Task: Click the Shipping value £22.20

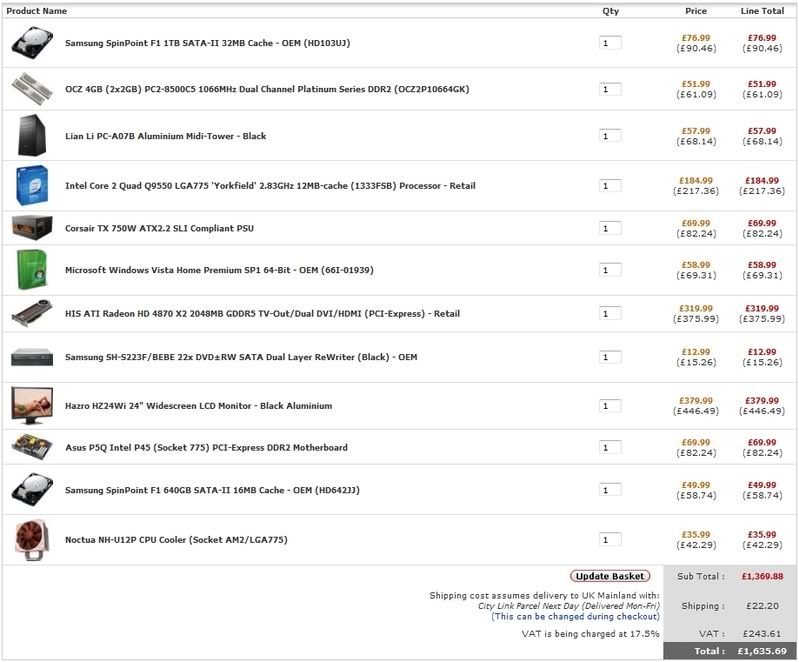Action: coord(762,606)
